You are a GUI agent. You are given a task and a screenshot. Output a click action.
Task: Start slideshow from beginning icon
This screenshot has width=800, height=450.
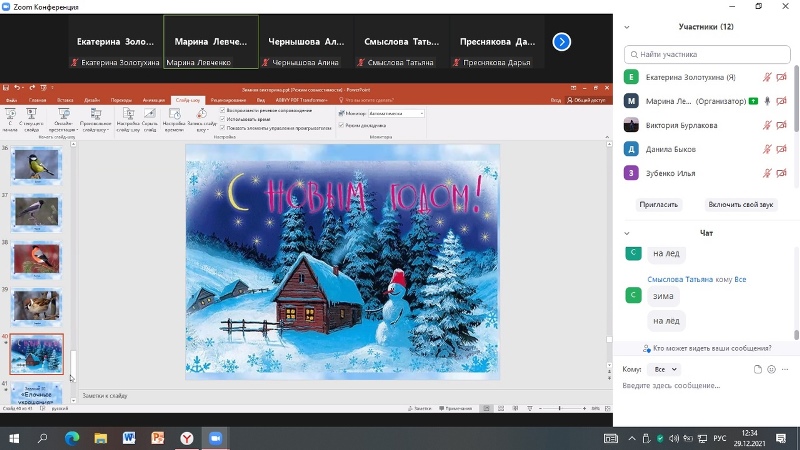tap(10, 119)
